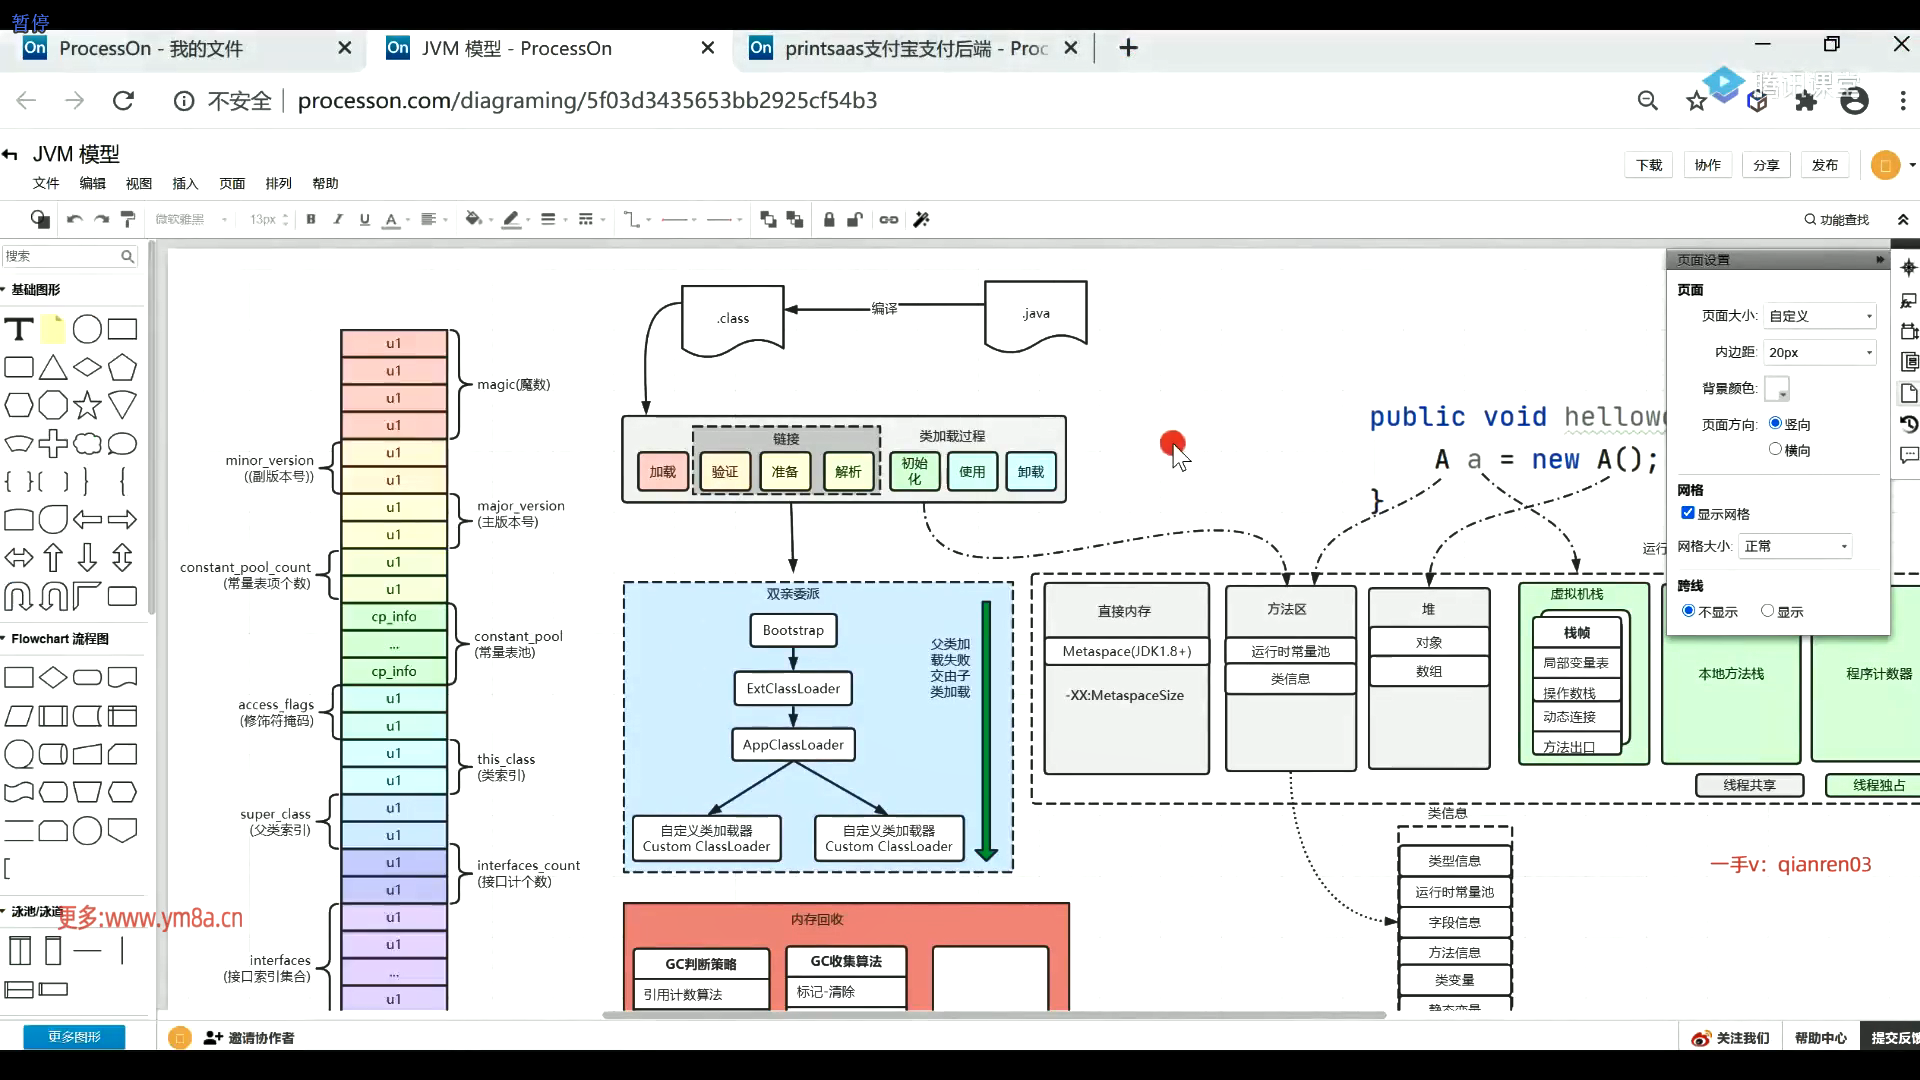Click the format painter icon

pyautogui.click(x=128, y=219)
